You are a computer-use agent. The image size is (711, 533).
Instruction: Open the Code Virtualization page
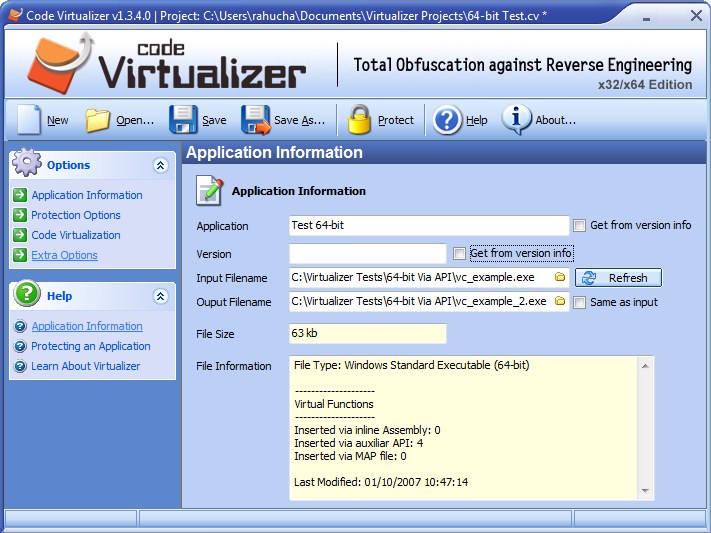[x=76, y=235]
